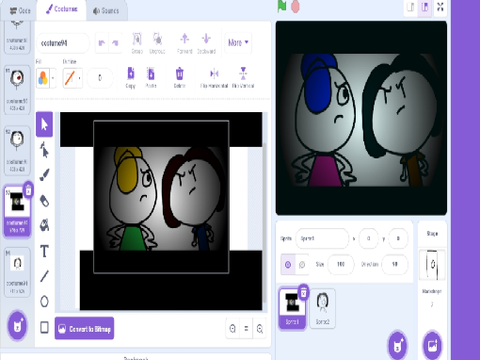Open the More layering dropdown
This screenshot has width=480, height=360.
(238, 43)
